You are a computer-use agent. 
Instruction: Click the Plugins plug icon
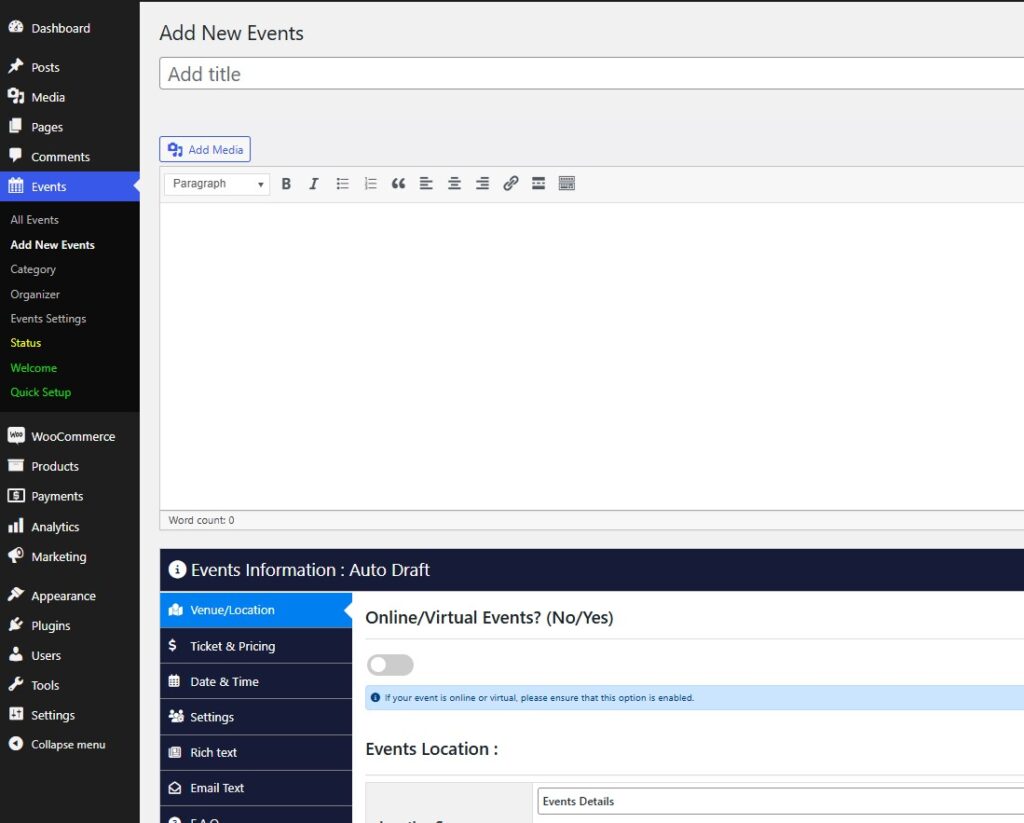click(x=16, y=624)
